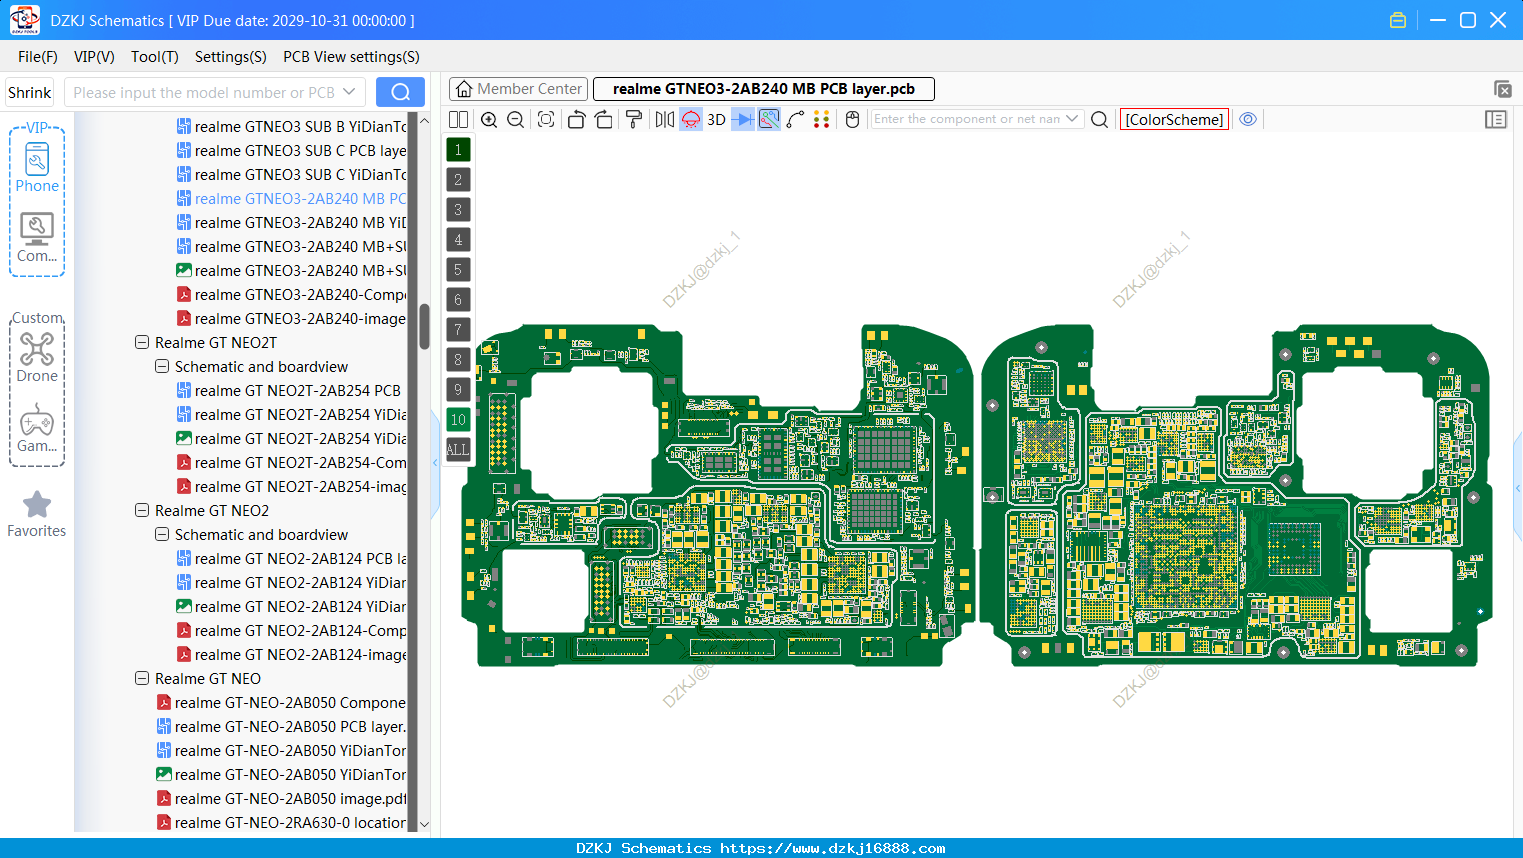Open the component or net name dropdown
1523x858 pixels.
click(1072, 119)
